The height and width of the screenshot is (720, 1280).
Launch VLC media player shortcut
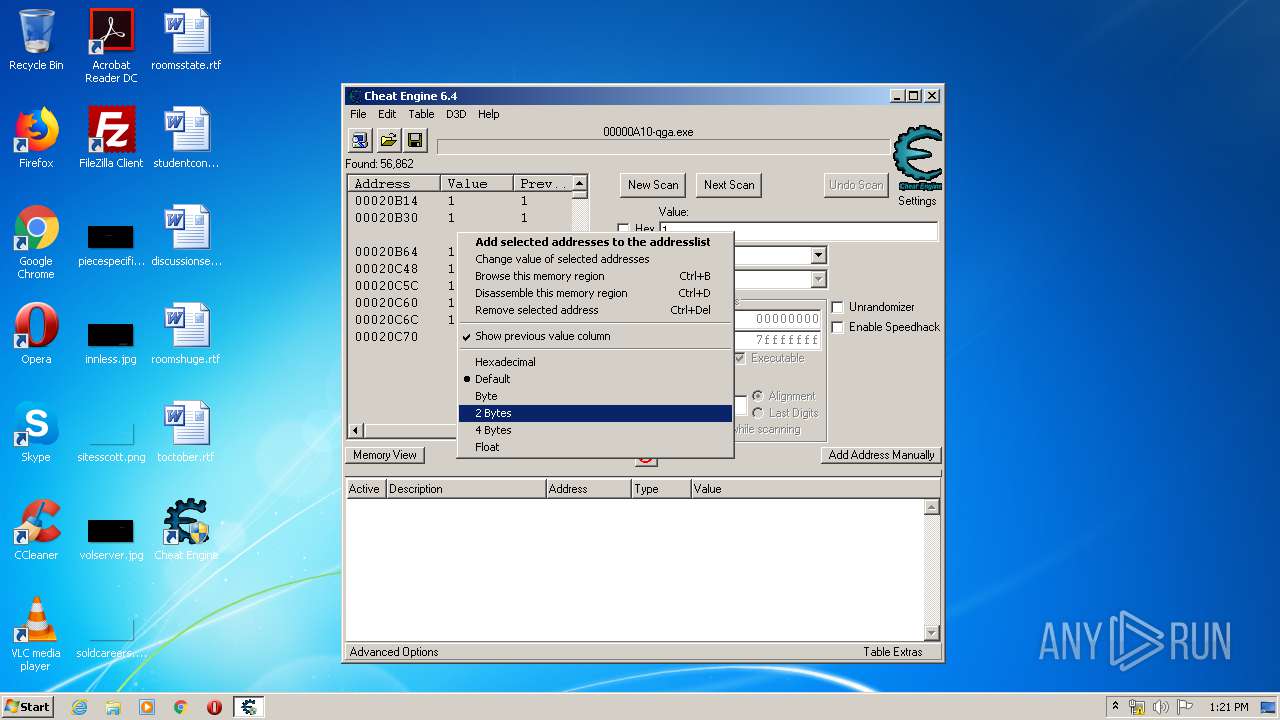[36, 634]
